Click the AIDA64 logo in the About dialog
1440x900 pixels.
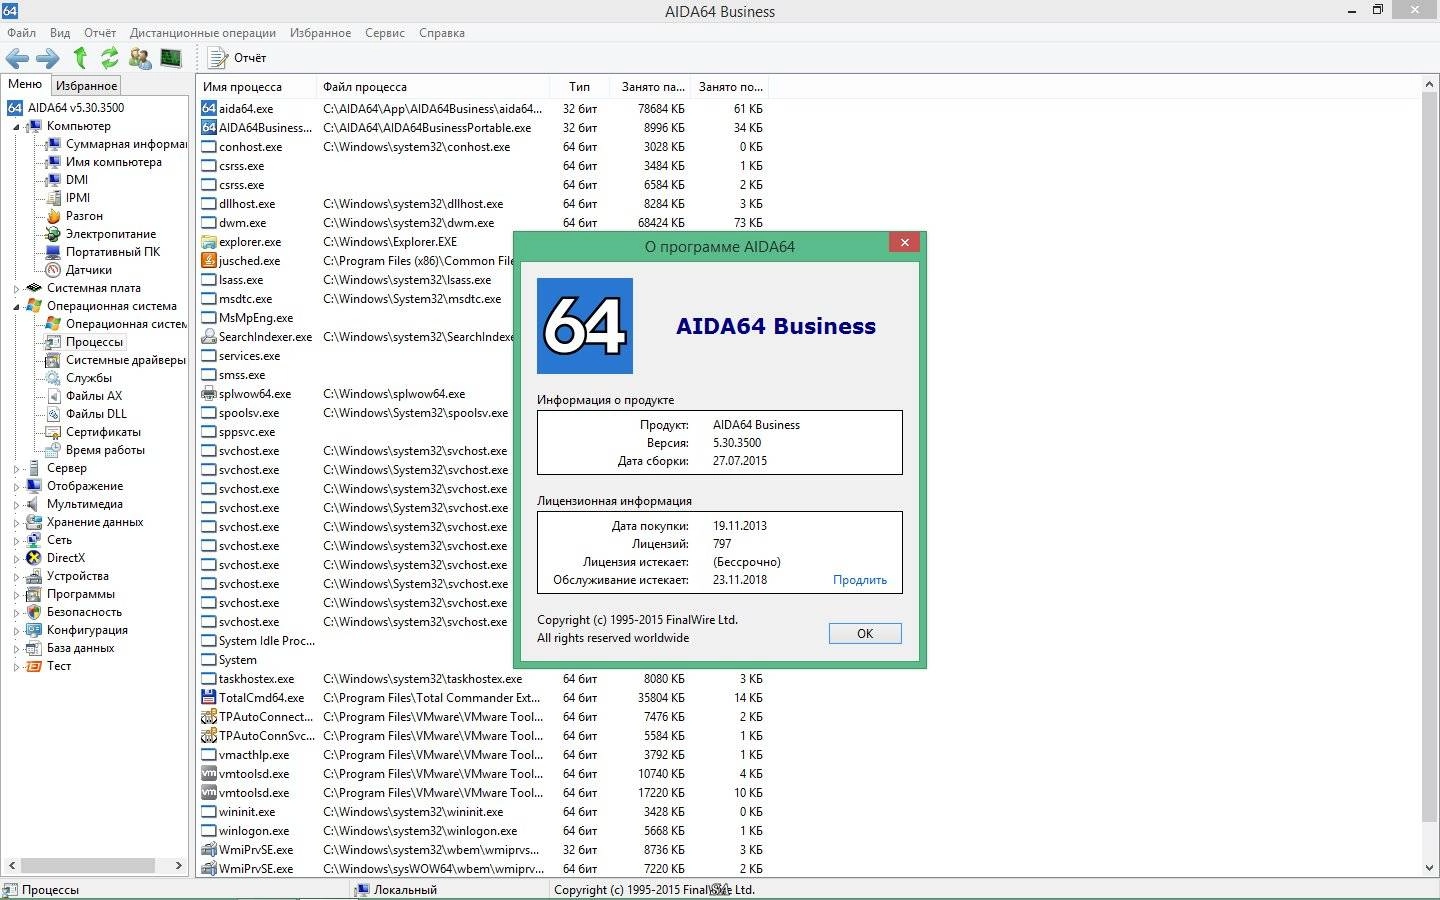click(x=585, y=326)
